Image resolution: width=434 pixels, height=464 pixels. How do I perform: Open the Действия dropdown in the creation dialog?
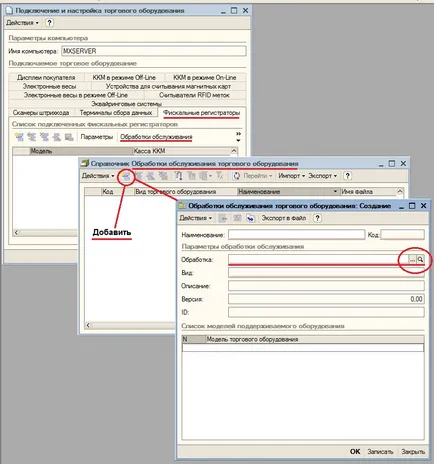pos(195,218)
